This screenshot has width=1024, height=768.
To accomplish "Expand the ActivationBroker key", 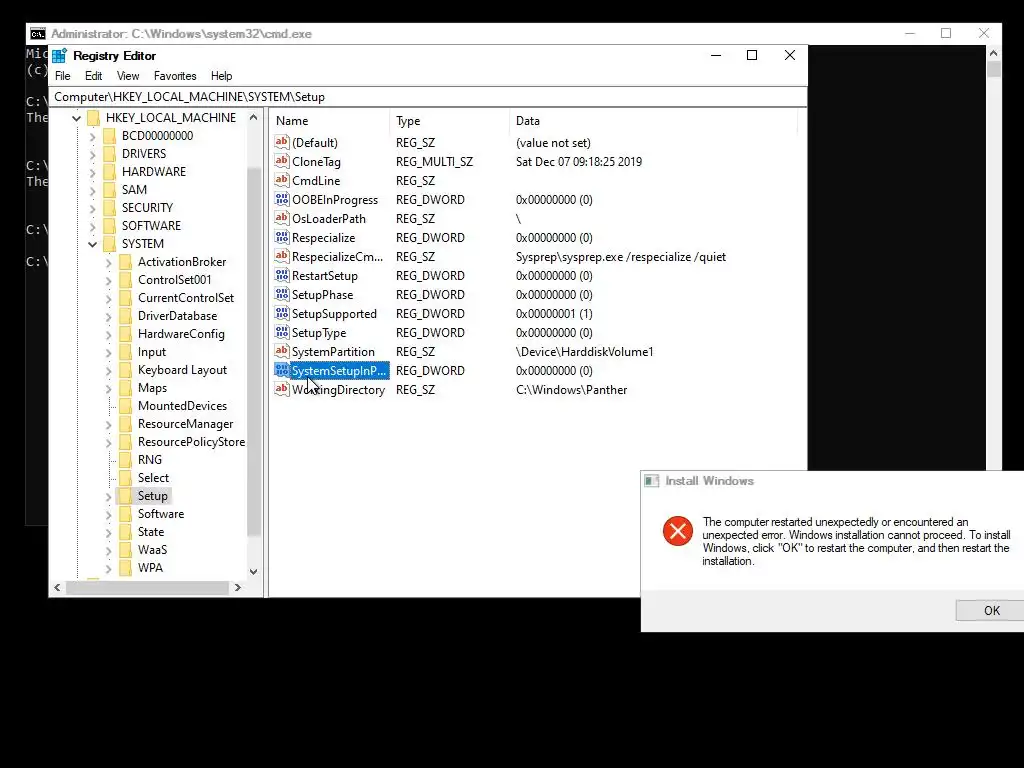I will [x=108, y=262].
